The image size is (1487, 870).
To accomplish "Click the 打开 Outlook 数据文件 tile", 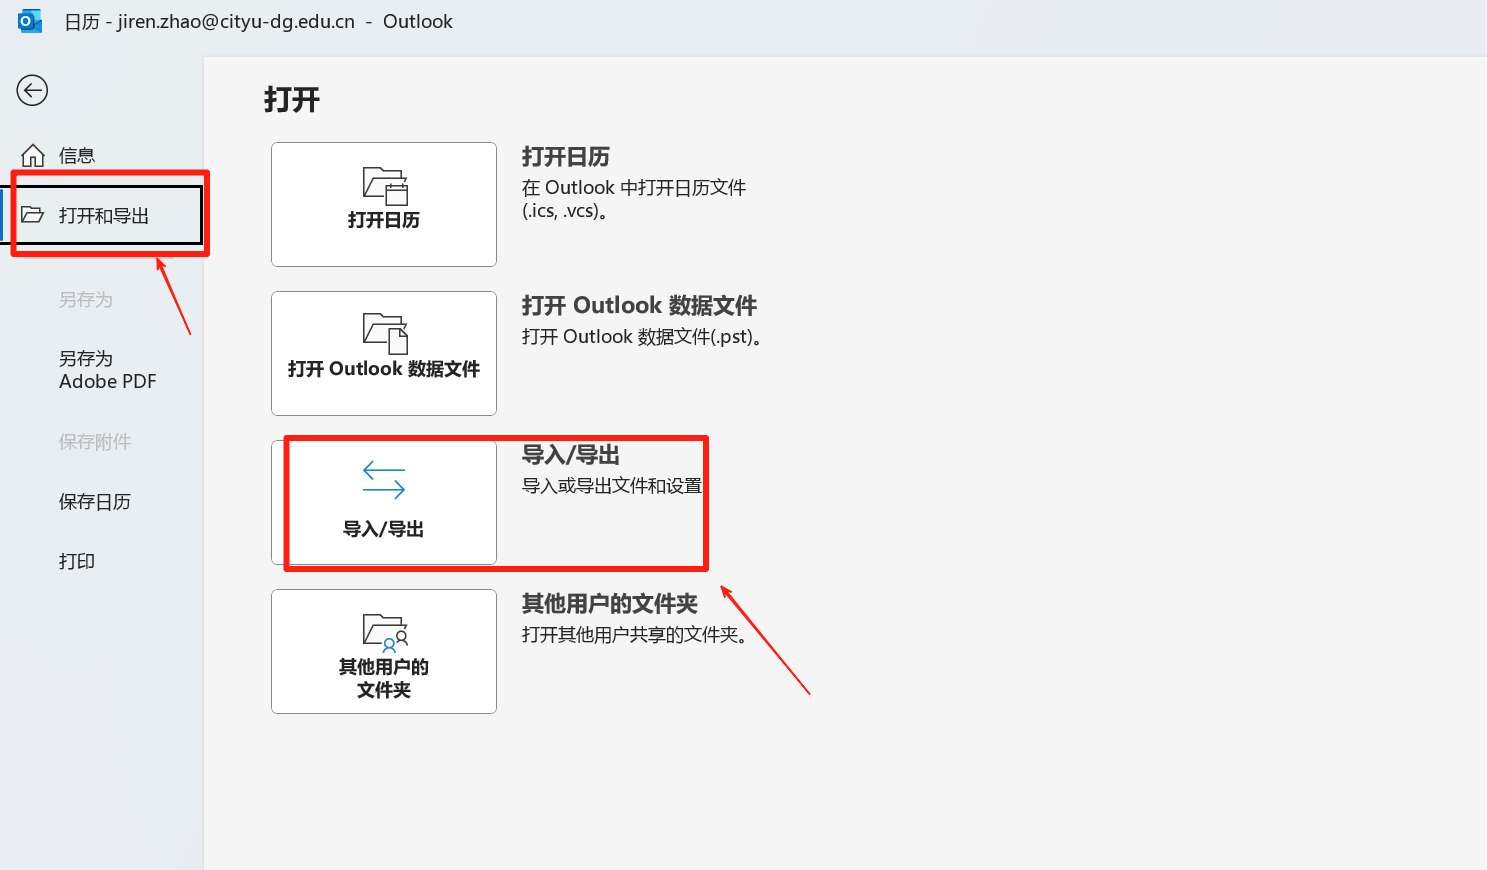I will point(384,353).
